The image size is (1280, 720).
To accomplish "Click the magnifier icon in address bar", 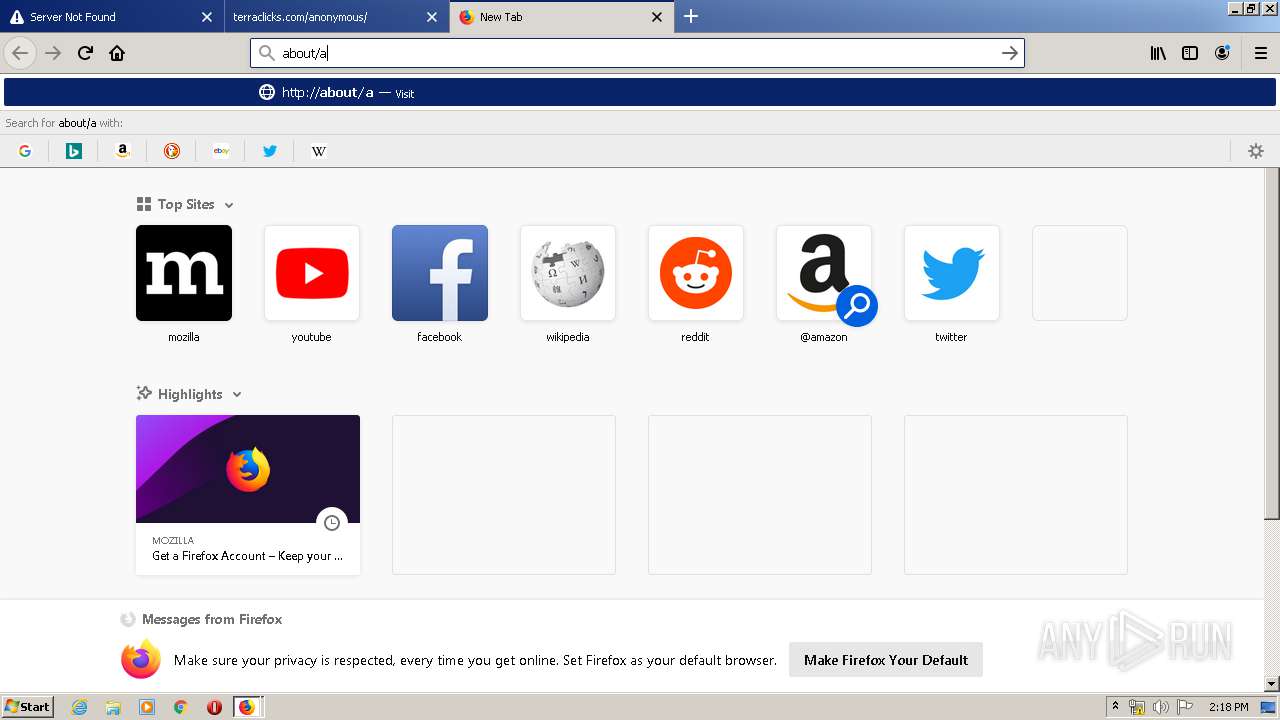I will [x=266, y=53].
